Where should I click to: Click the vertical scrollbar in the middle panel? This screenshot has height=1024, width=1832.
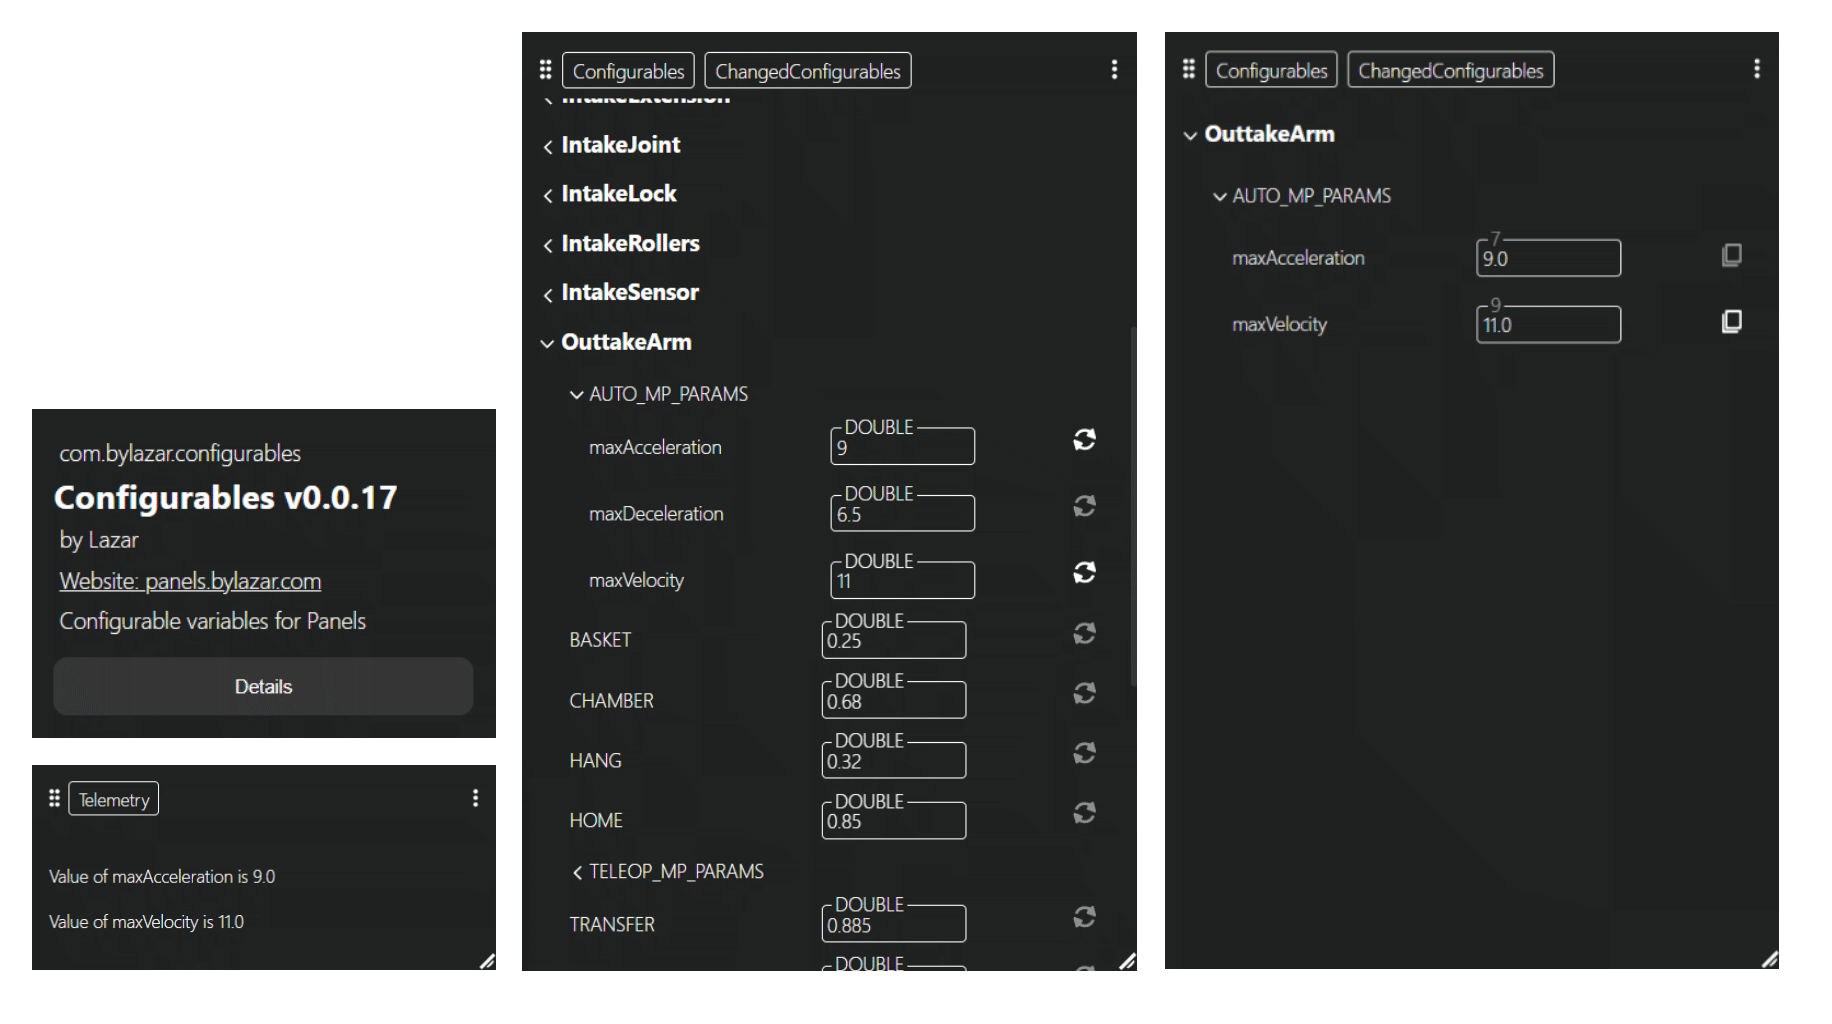[x=1133, y=505]
